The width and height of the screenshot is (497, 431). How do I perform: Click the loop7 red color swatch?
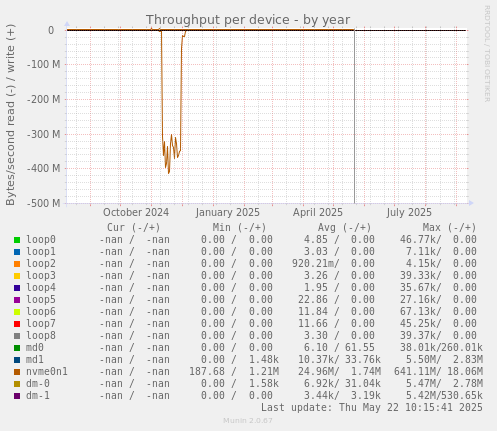pos(17,324)
